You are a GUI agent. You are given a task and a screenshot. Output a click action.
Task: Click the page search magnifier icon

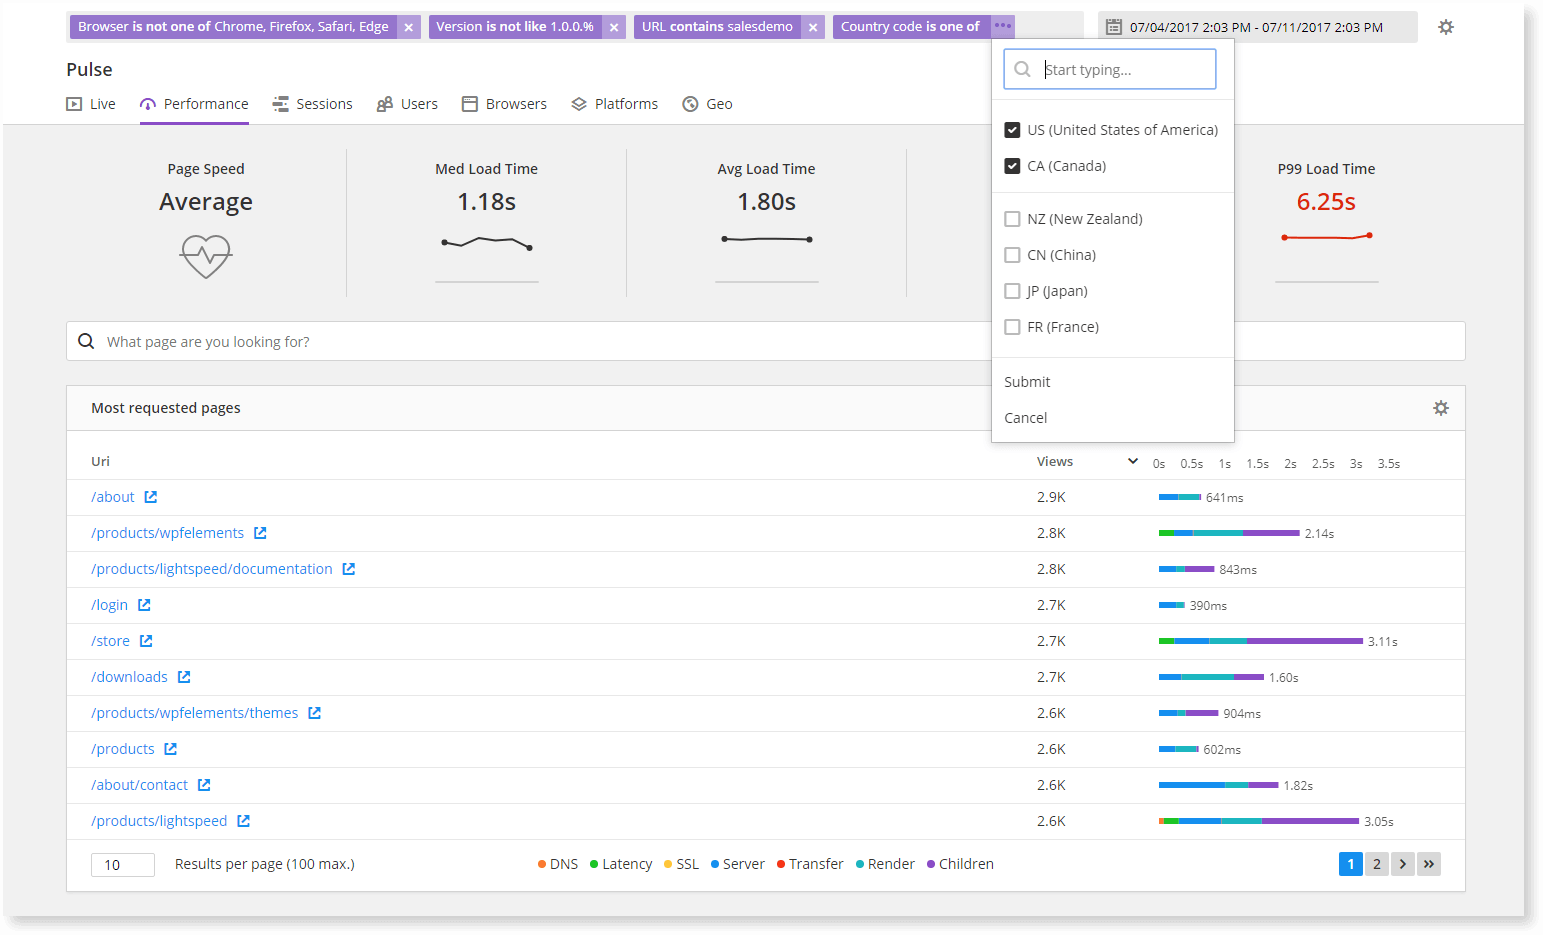coord(87,341)
